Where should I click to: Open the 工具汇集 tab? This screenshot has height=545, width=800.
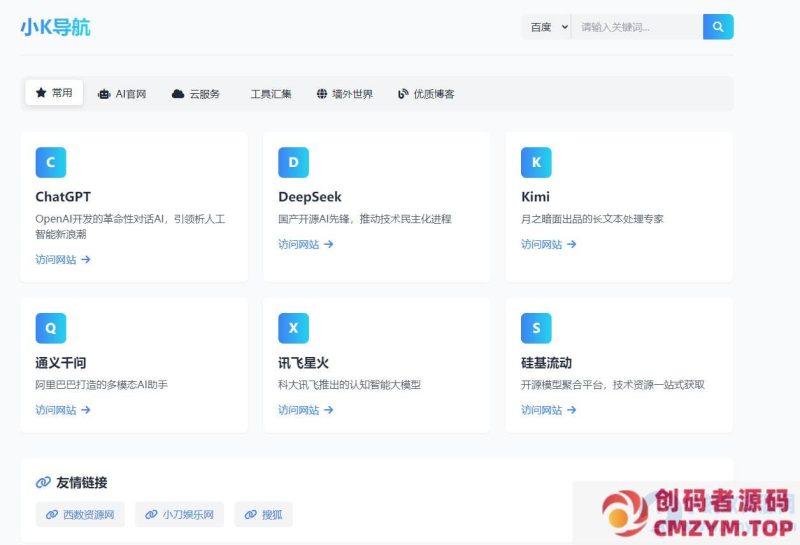pyautogui.click(x=270, y=94)
